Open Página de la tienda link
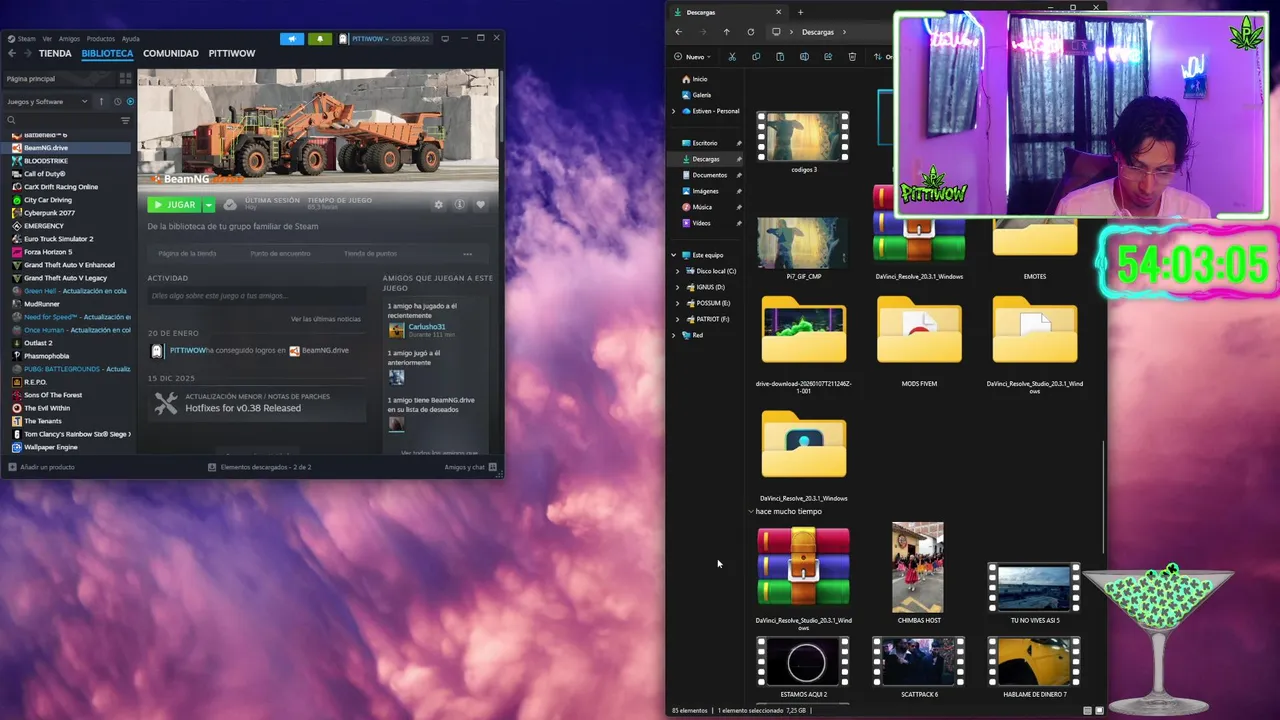The height and width of the screenshot is (720, 1280). pyautogui.click(x=187, y=253)
